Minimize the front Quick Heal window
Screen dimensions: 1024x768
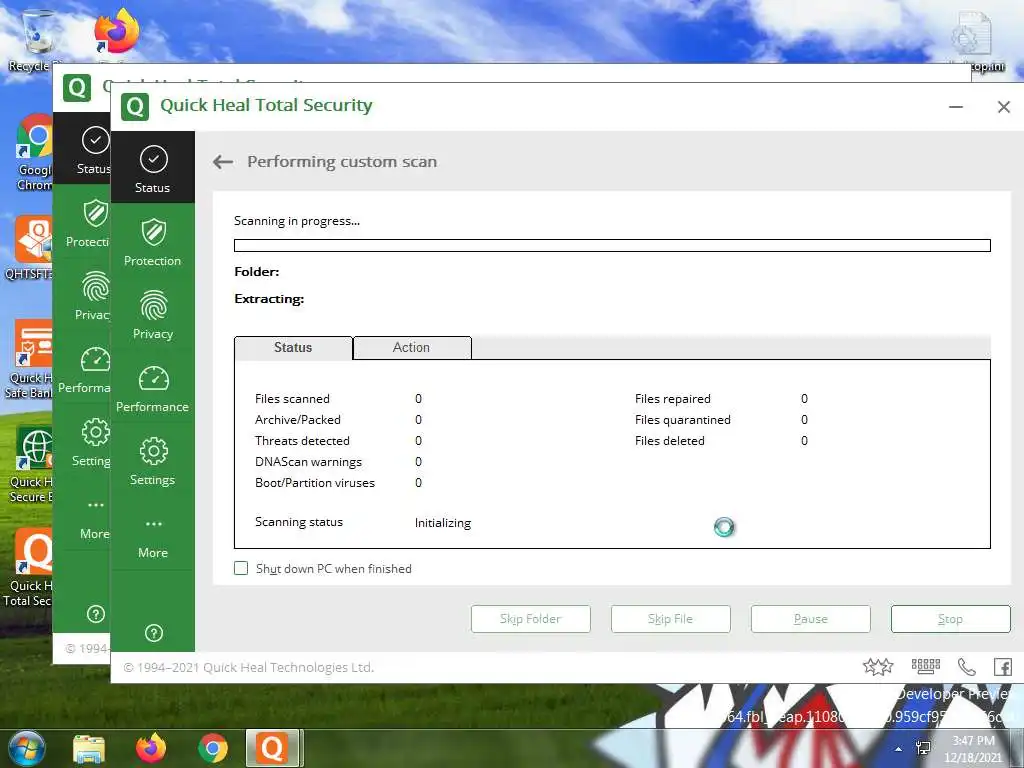coord(956,107)
